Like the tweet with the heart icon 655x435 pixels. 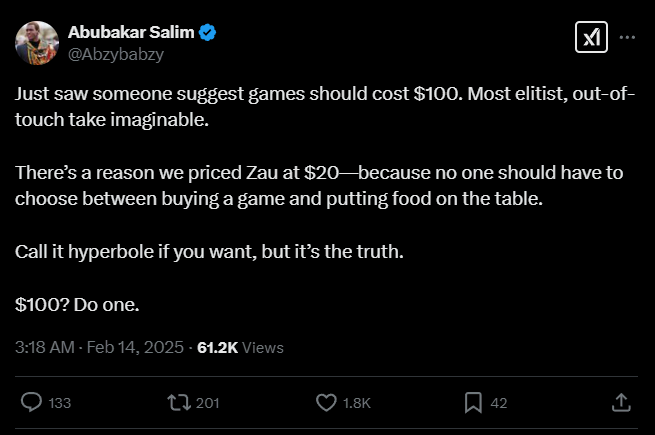[x=326, y=402]
